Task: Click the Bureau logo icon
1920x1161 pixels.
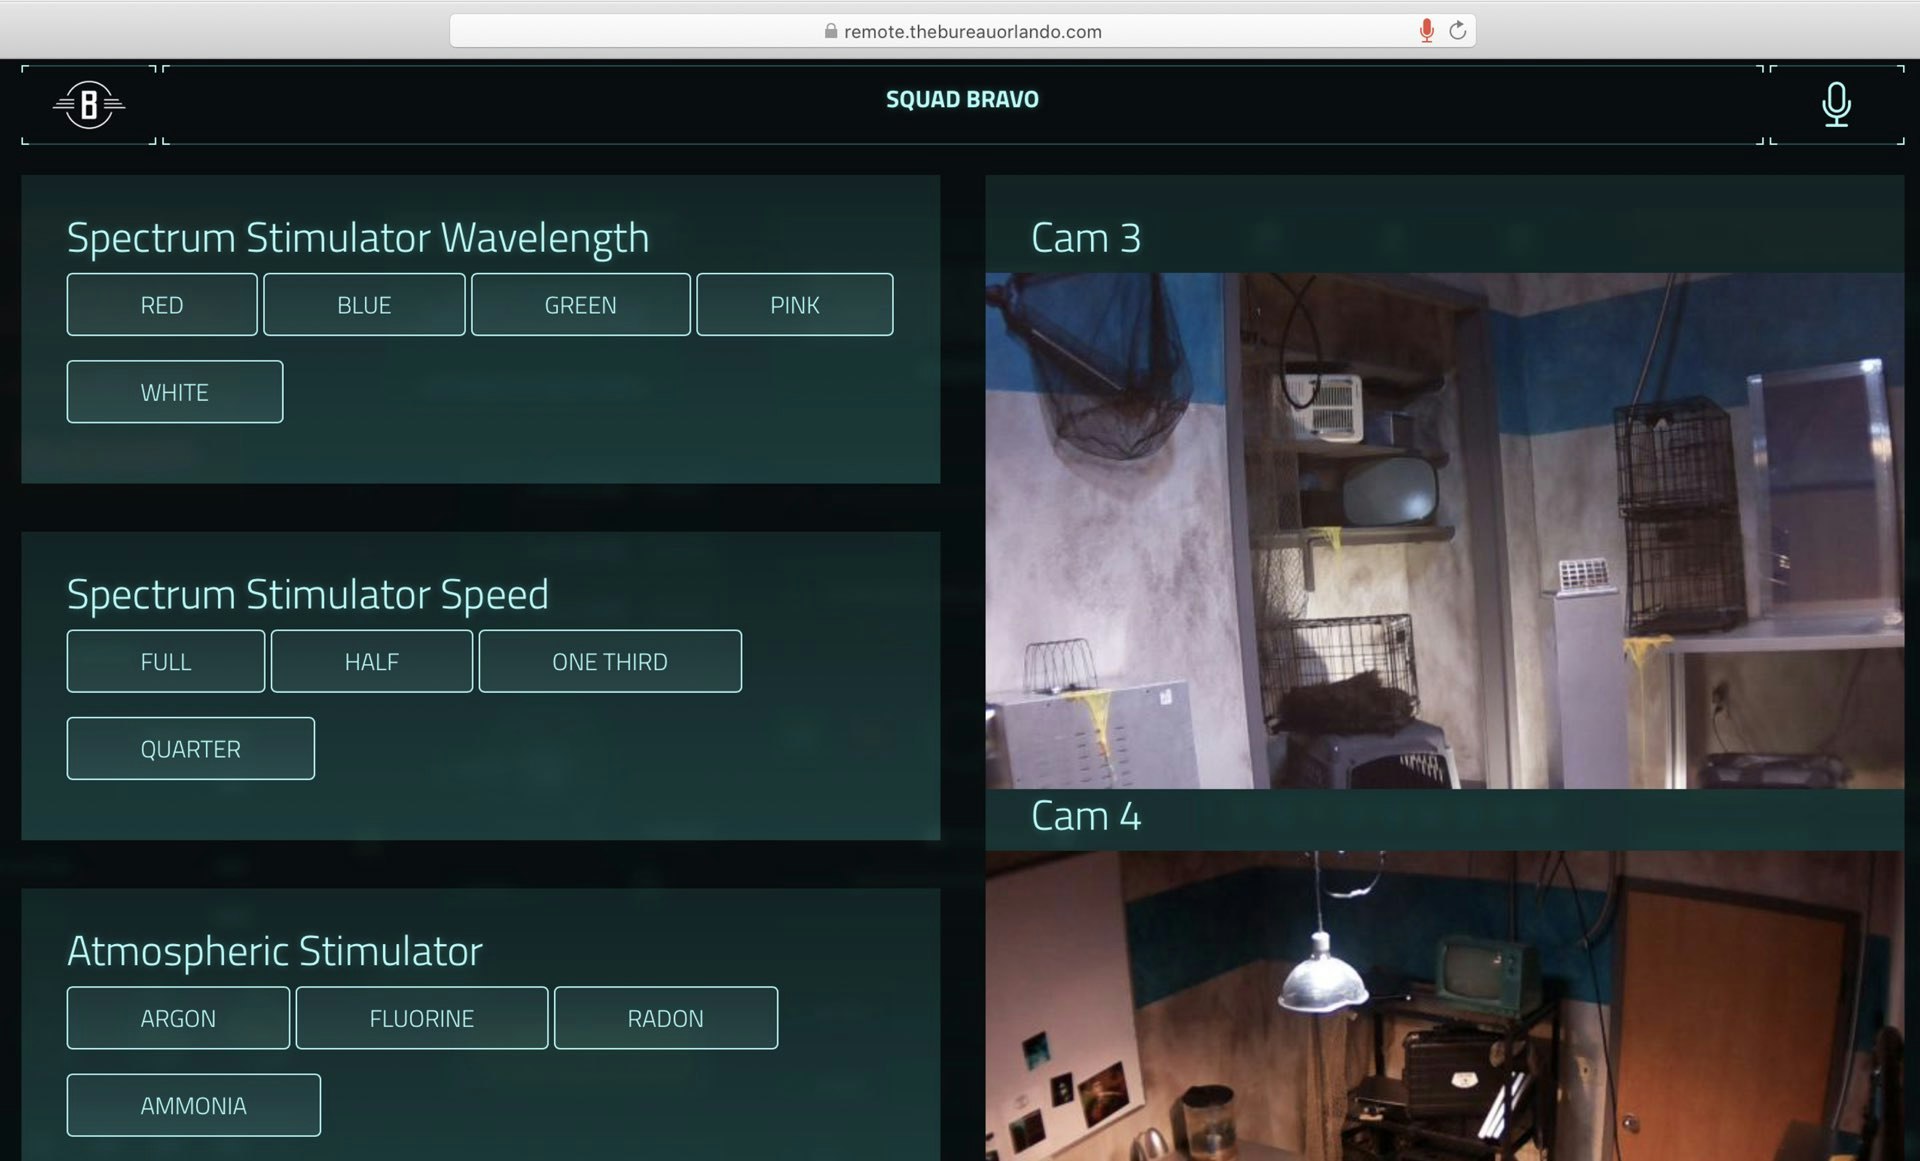Action: (x=89, y=104)
